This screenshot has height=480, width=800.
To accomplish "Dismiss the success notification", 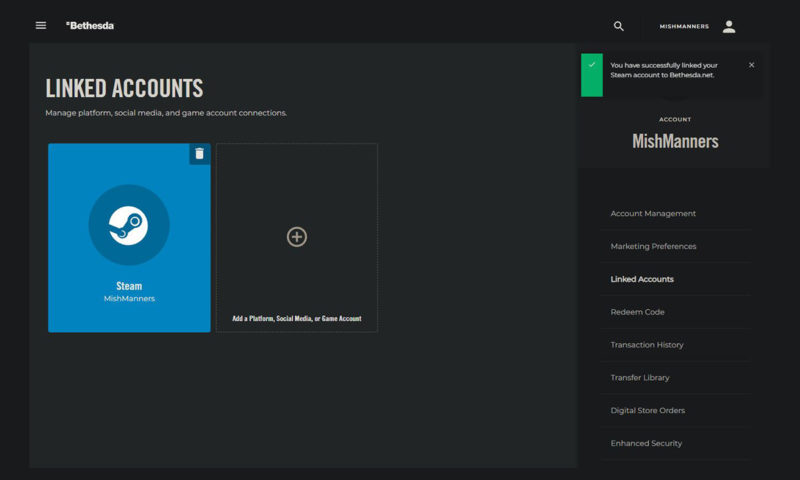I will tap(752, 65).
